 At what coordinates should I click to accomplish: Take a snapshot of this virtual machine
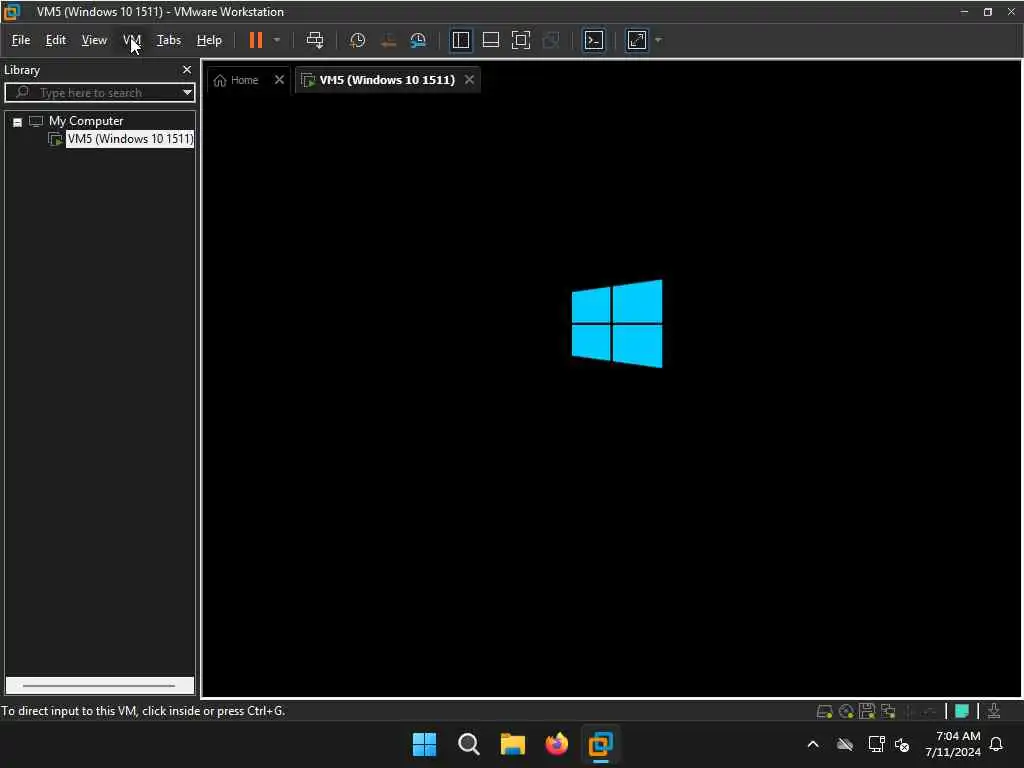[x=357, y=40]
